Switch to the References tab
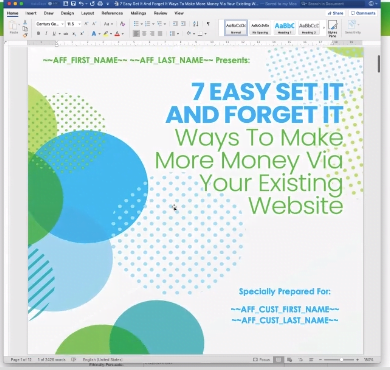The image size is (390, 370). tap(112, 13)
